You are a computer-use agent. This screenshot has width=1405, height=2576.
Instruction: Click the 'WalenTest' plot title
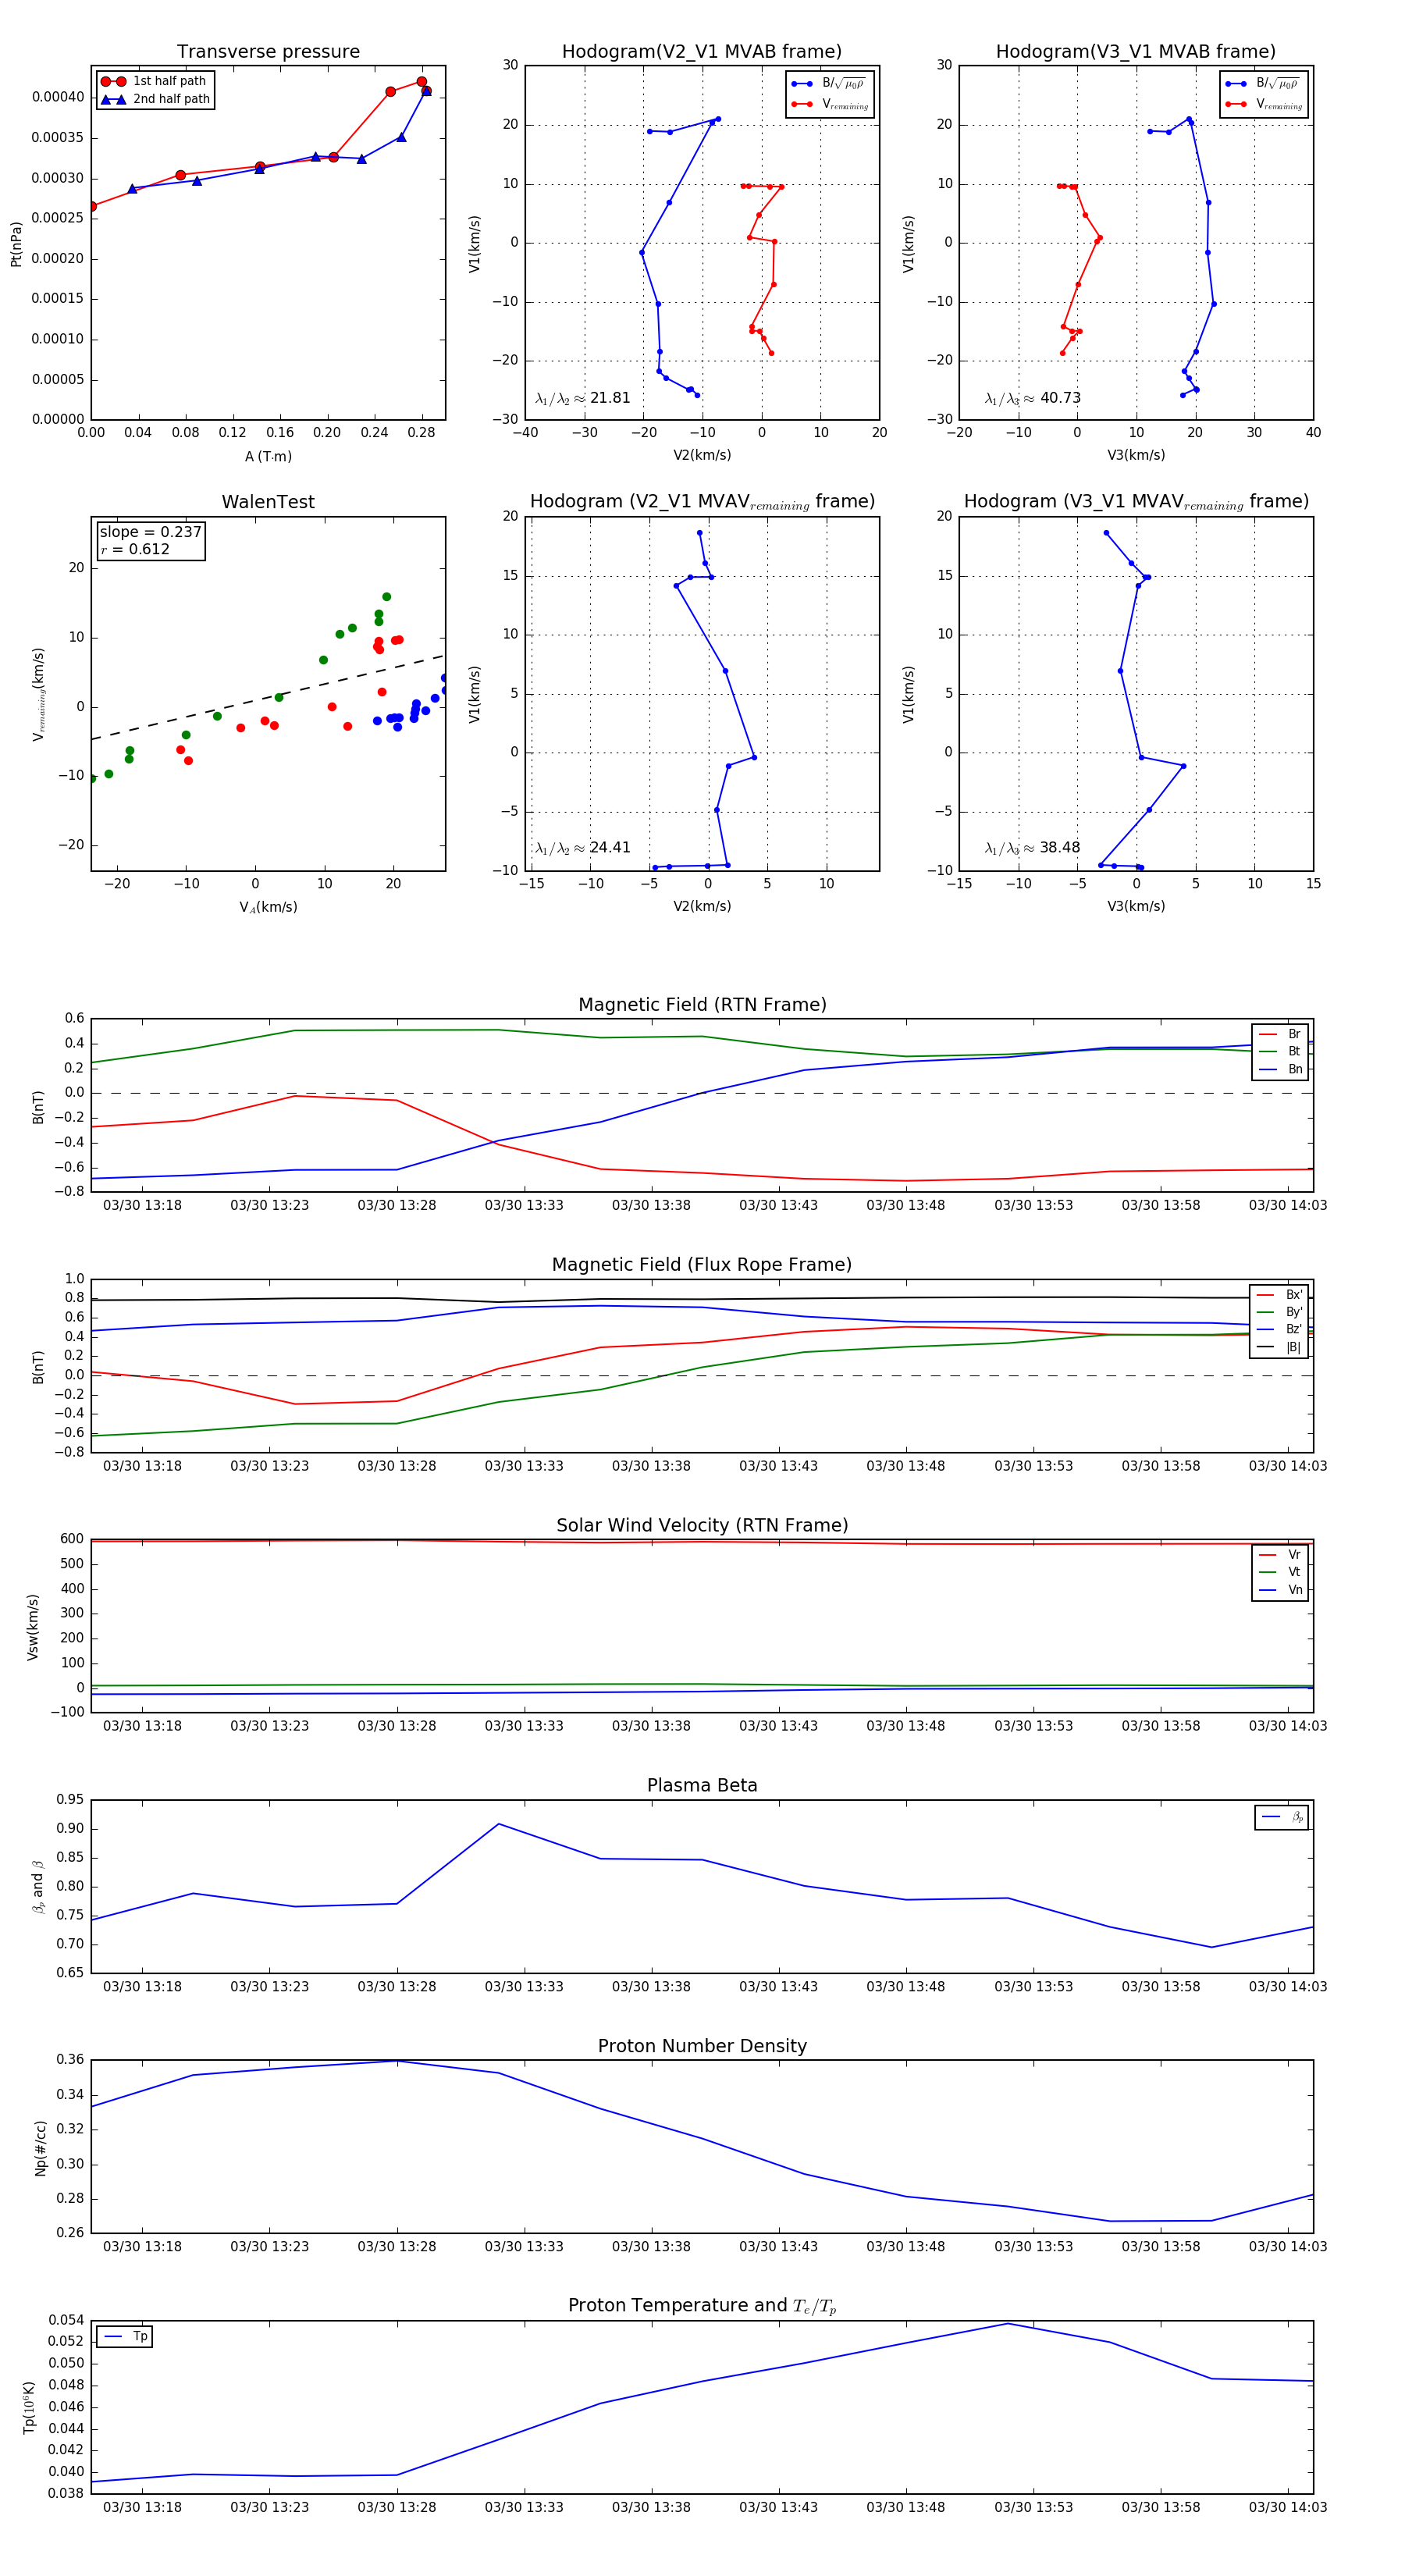point(268,502)
